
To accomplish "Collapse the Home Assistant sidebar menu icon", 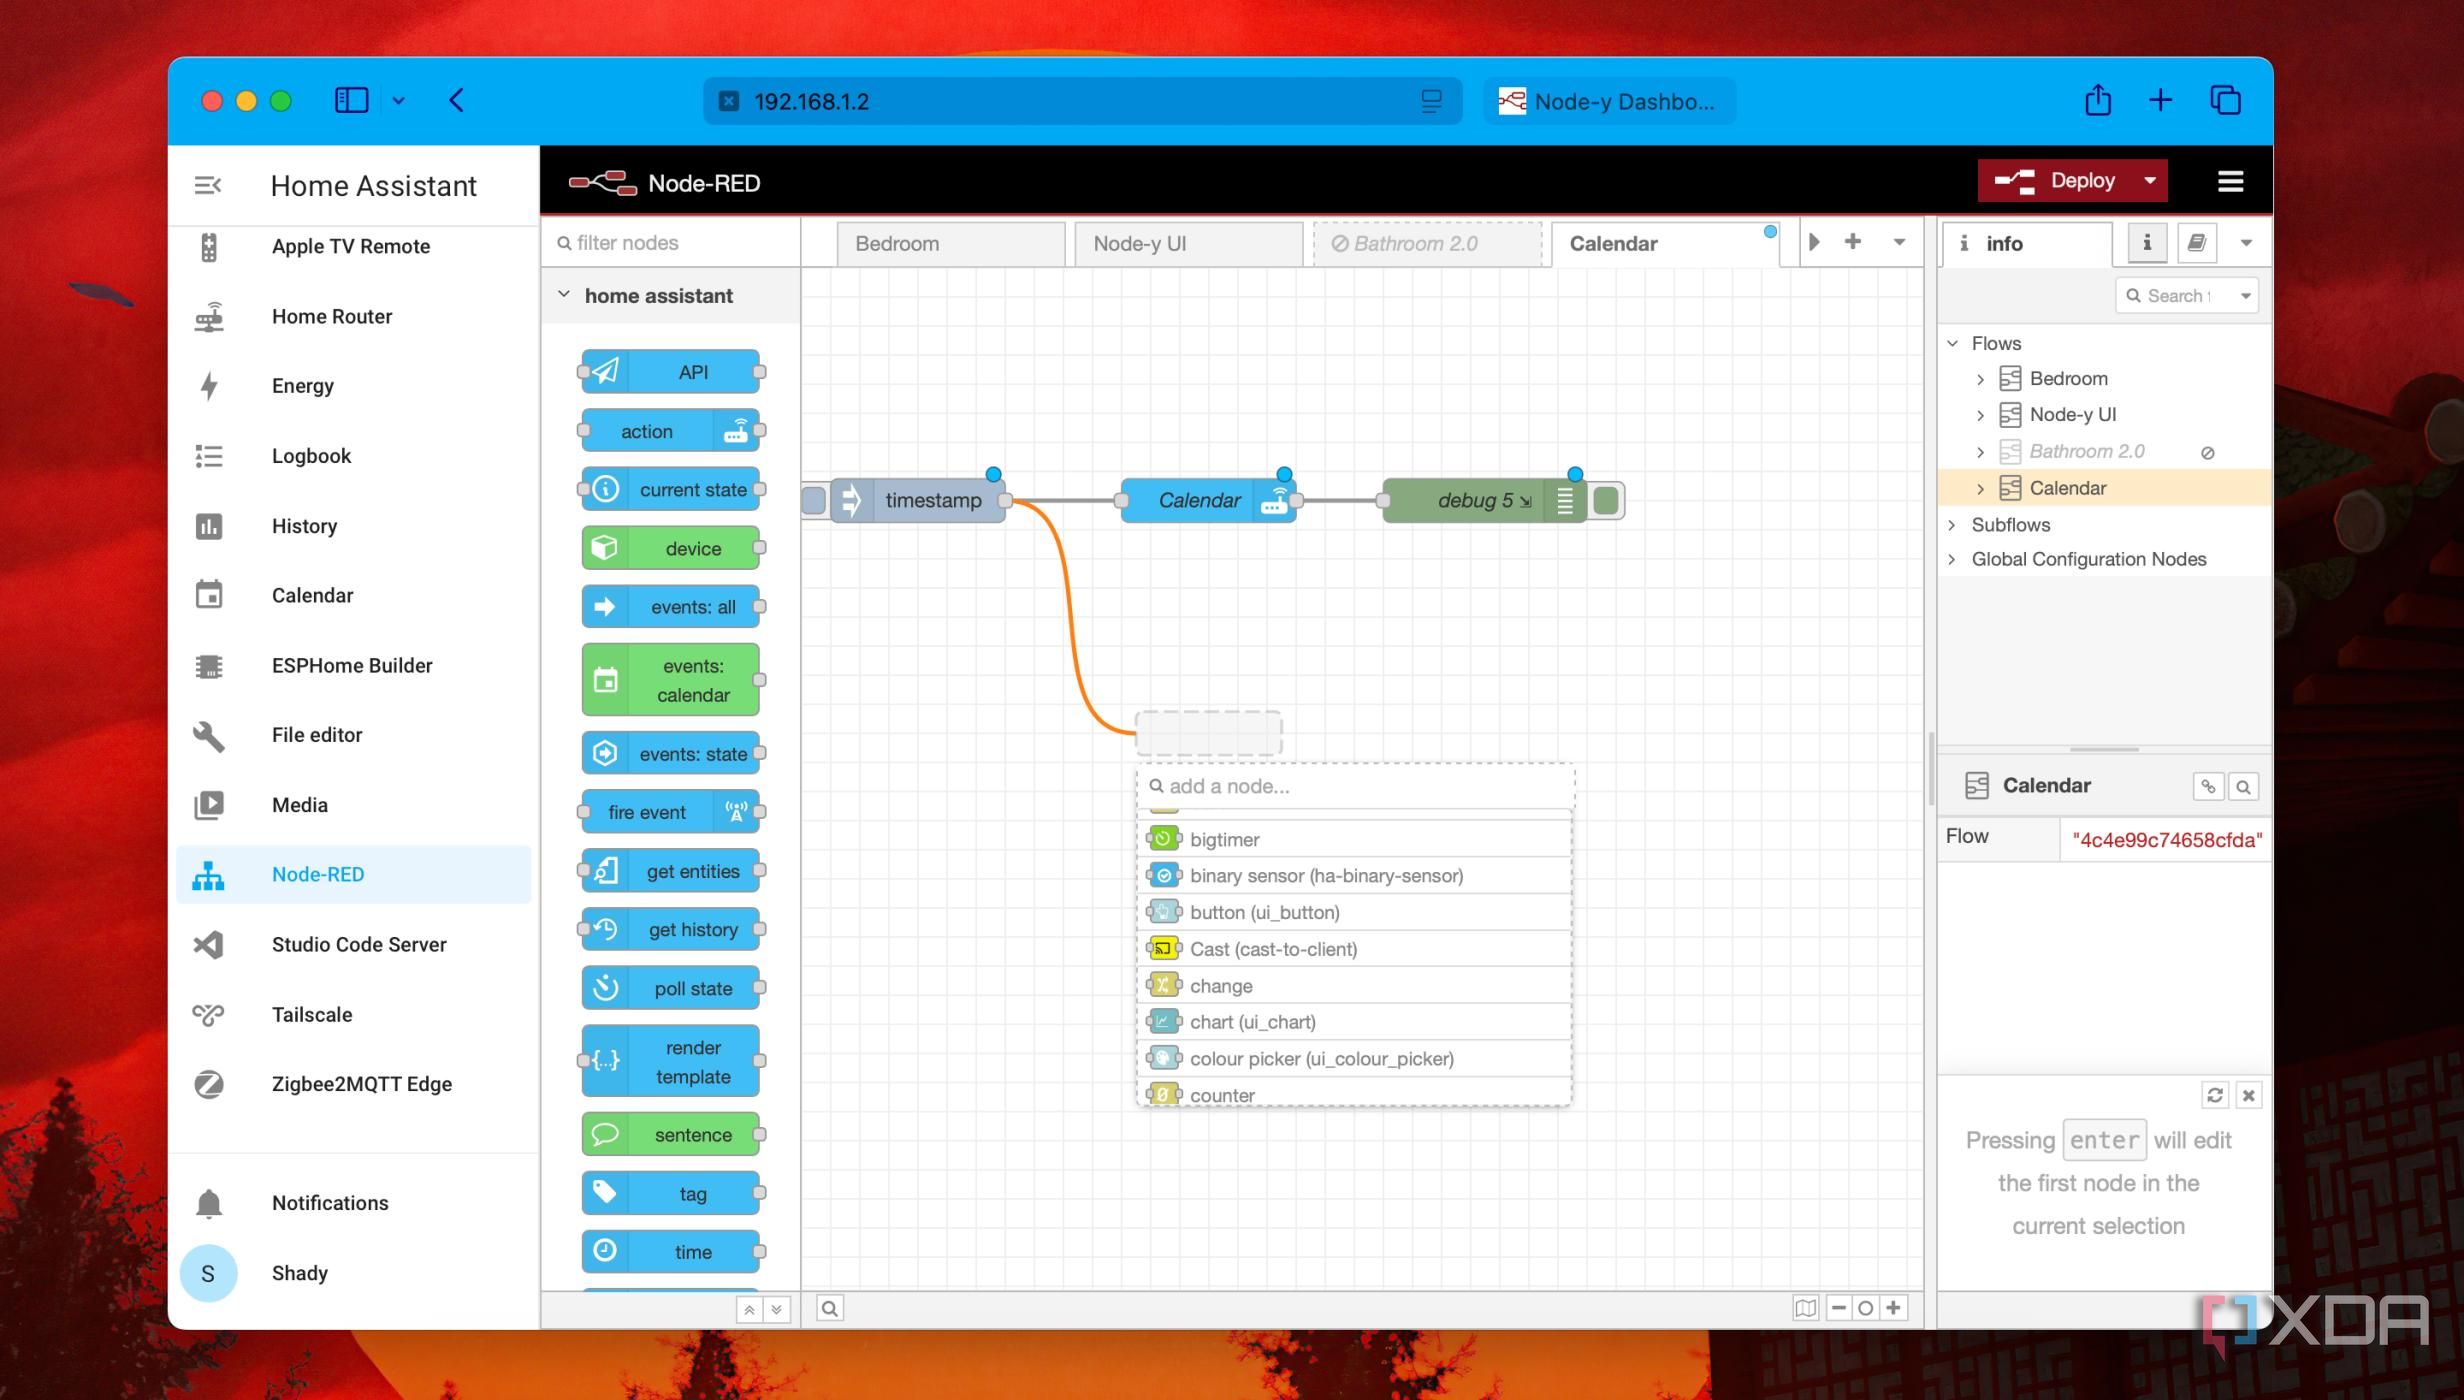I will (x=208, y=185).
